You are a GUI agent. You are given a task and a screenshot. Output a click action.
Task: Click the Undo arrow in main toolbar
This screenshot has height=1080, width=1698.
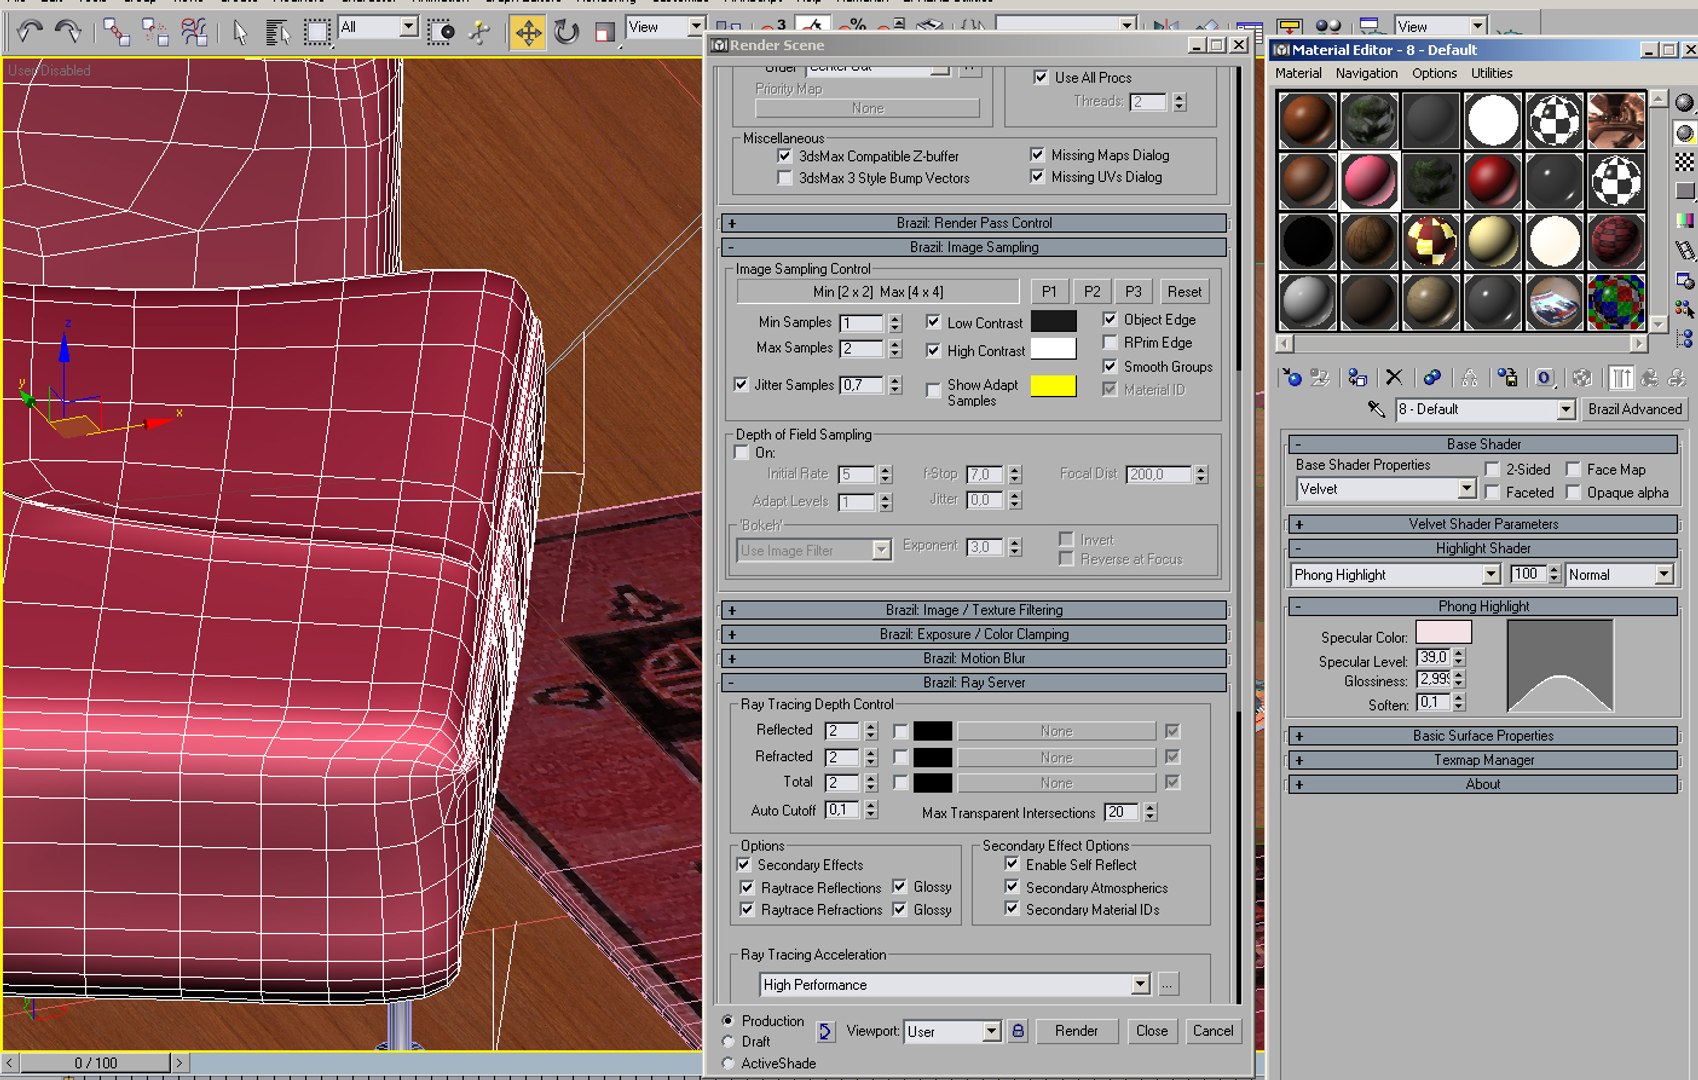[x=29, y=31]
